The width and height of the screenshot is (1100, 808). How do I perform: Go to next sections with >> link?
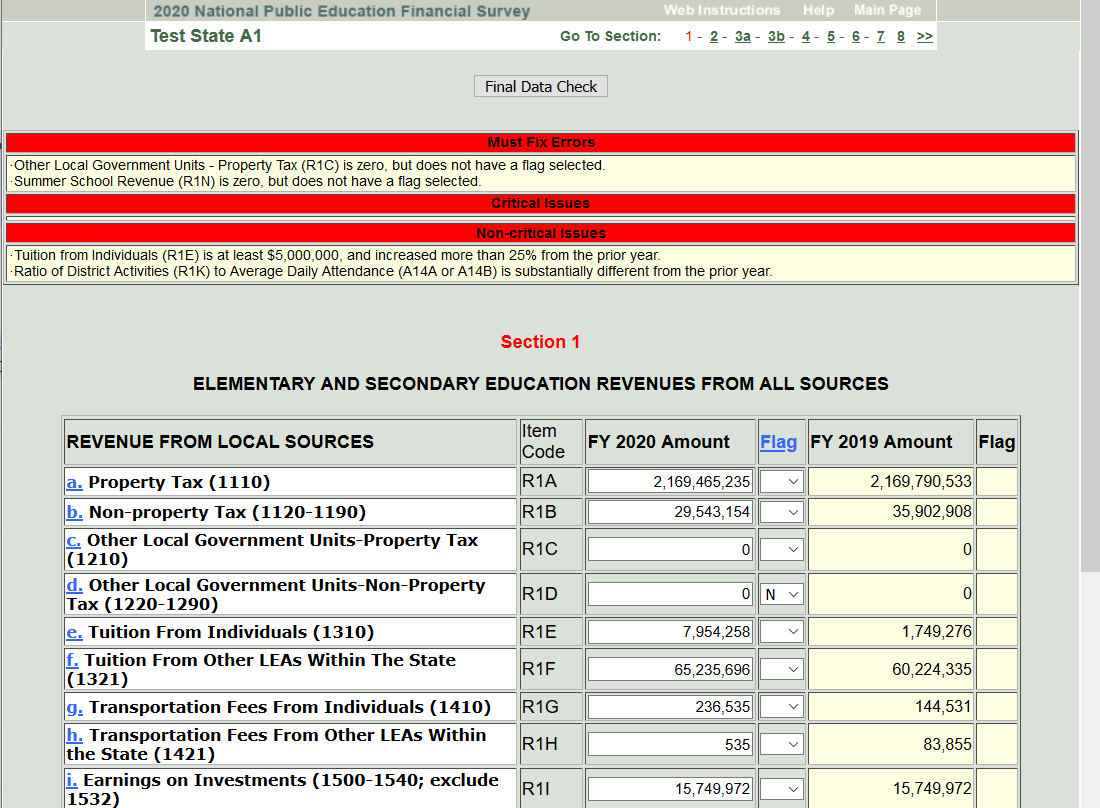925,36
